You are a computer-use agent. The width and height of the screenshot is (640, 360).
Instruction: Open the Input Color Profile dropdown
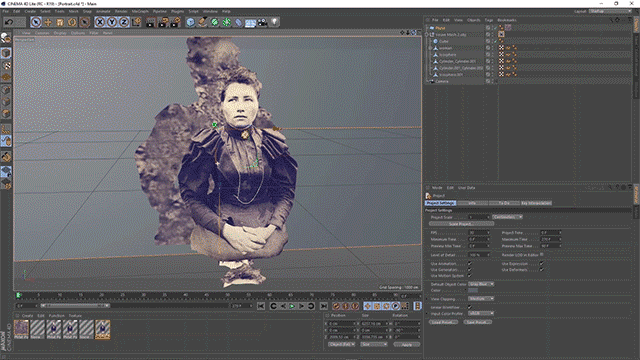pos(481,313)
